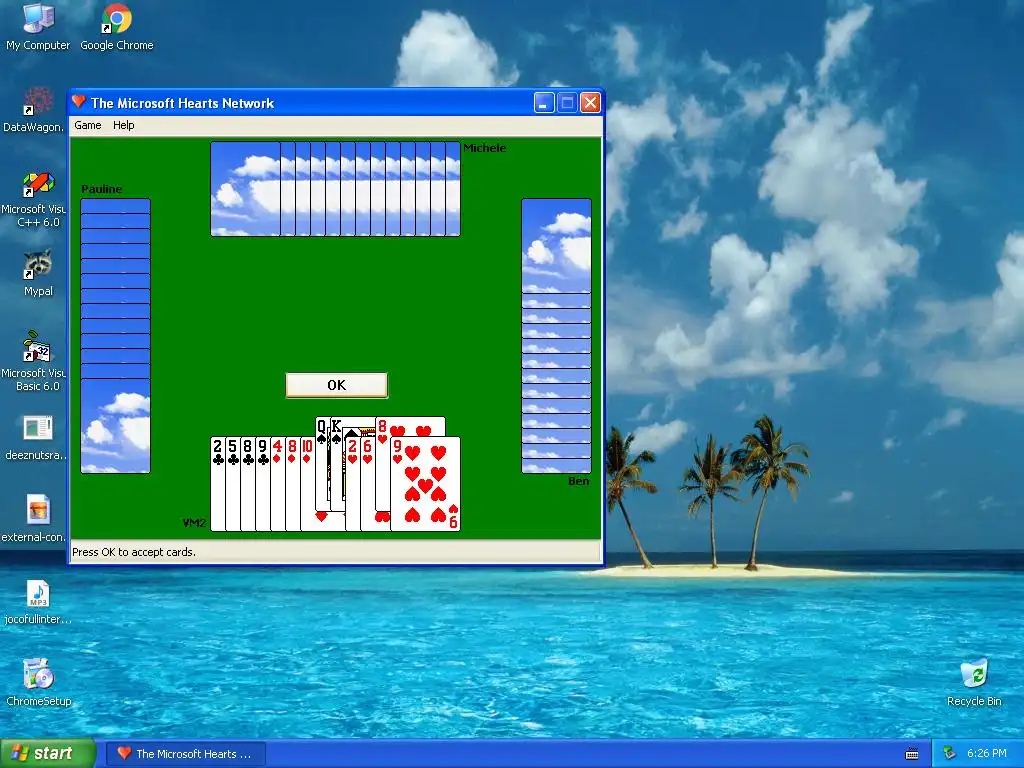Click OK to accept the passed cards
Image resolution: width=1024 pixels, height=768 pixels.
[336, 385]
